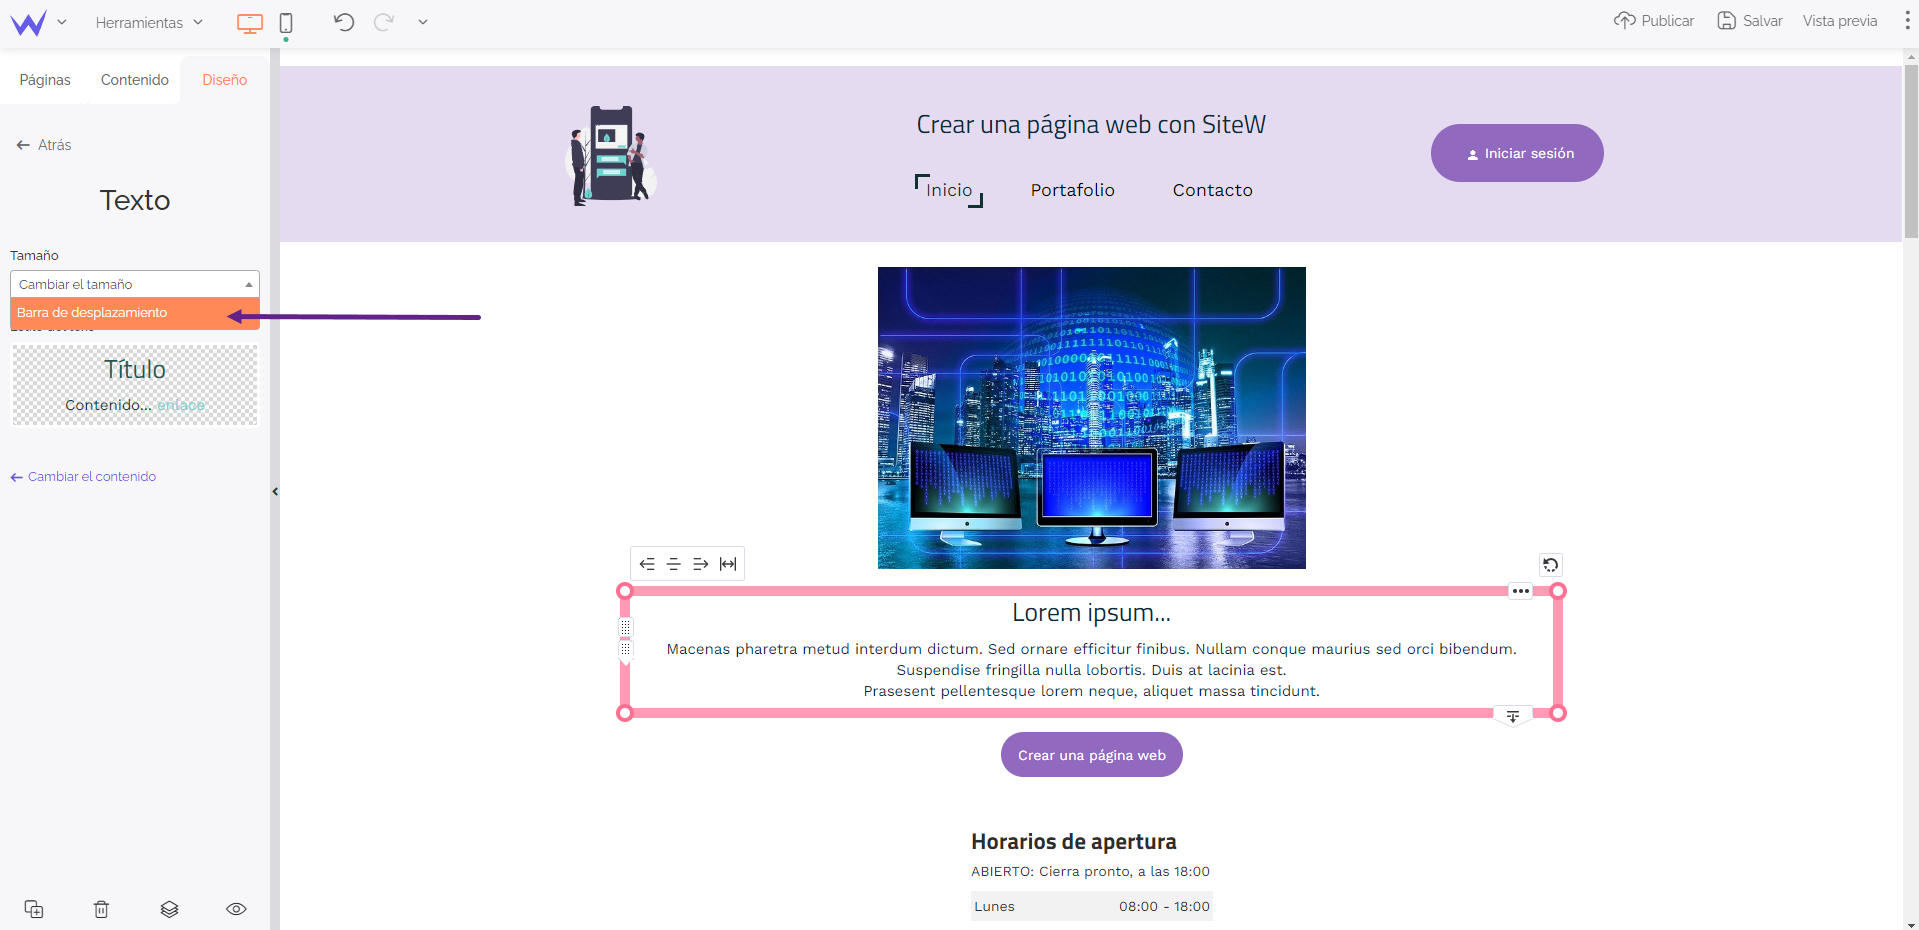Save the site with Salvar
1919x930 pixels.
pos(1750,21)
